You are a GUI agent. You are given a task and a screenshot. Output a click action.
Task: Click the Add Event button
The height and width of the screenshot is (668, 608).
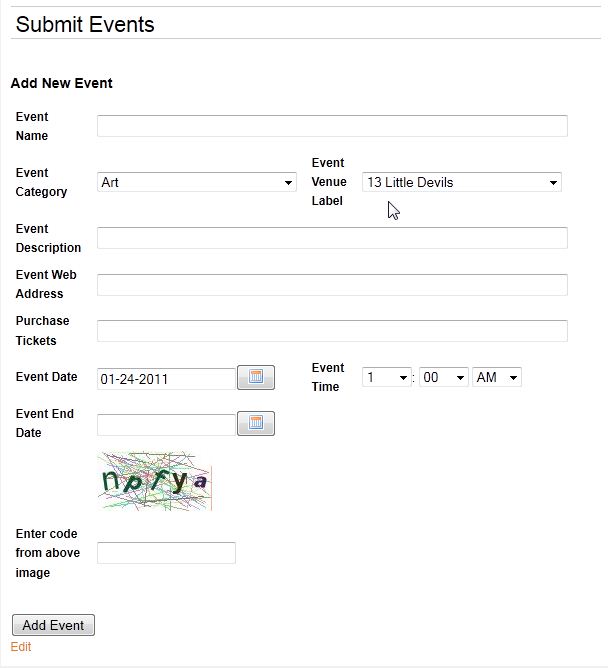pyautogui.click(x=53, y=625)
